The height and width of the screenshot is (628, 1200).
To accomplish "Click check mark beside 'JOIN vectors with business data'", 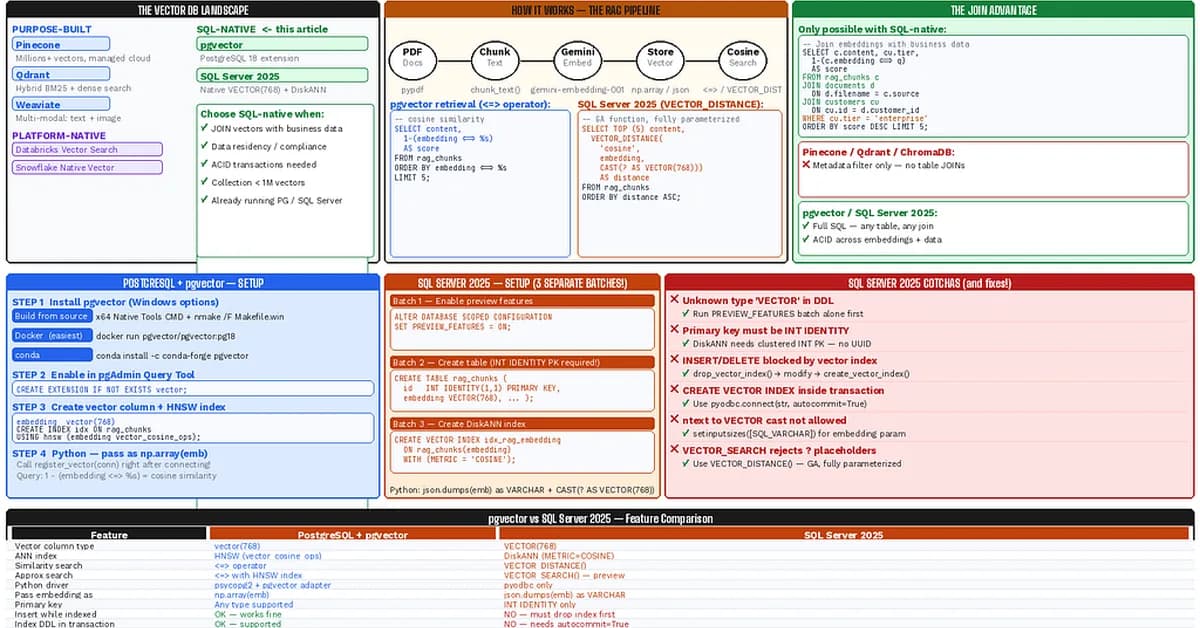I will pyautogui.click(x=204, y=128).
